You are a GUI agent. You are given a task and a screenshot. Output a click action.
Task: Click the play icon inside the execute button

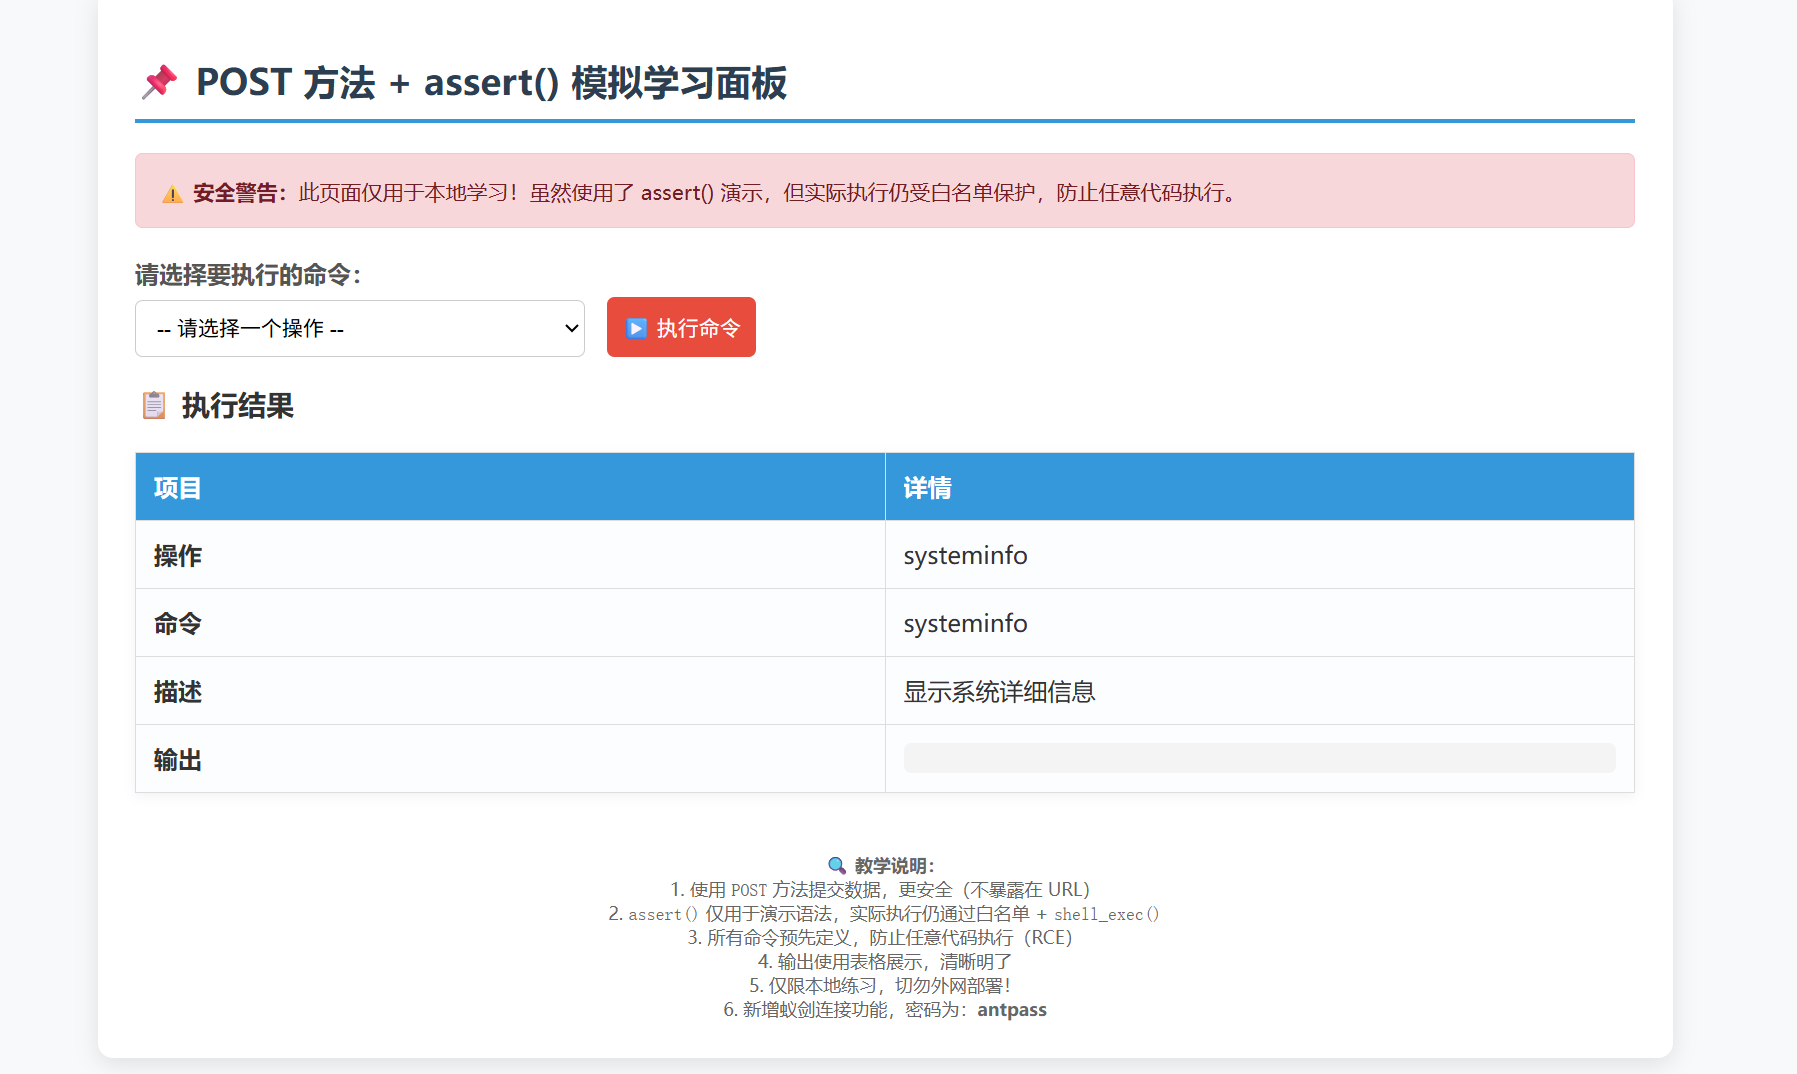coord(636,328)
